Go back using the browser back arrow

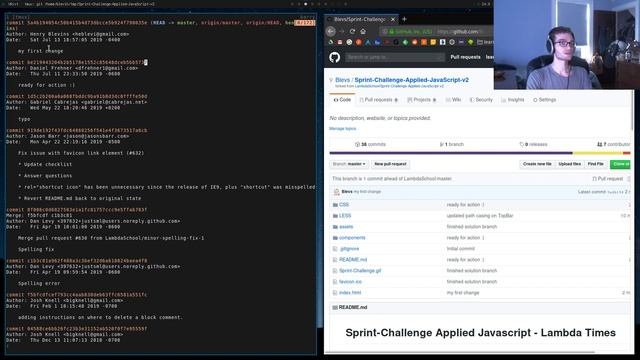(x=331, y=31)
